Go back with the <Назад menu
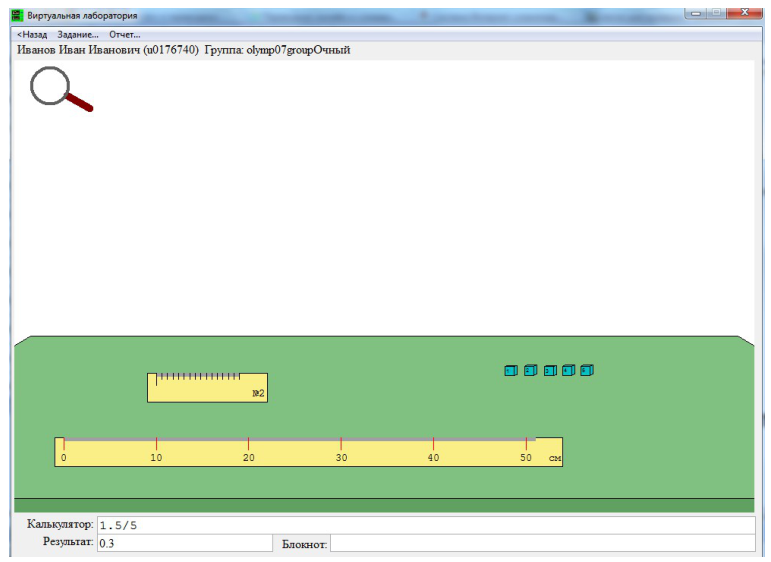 (x=32, y=34)
